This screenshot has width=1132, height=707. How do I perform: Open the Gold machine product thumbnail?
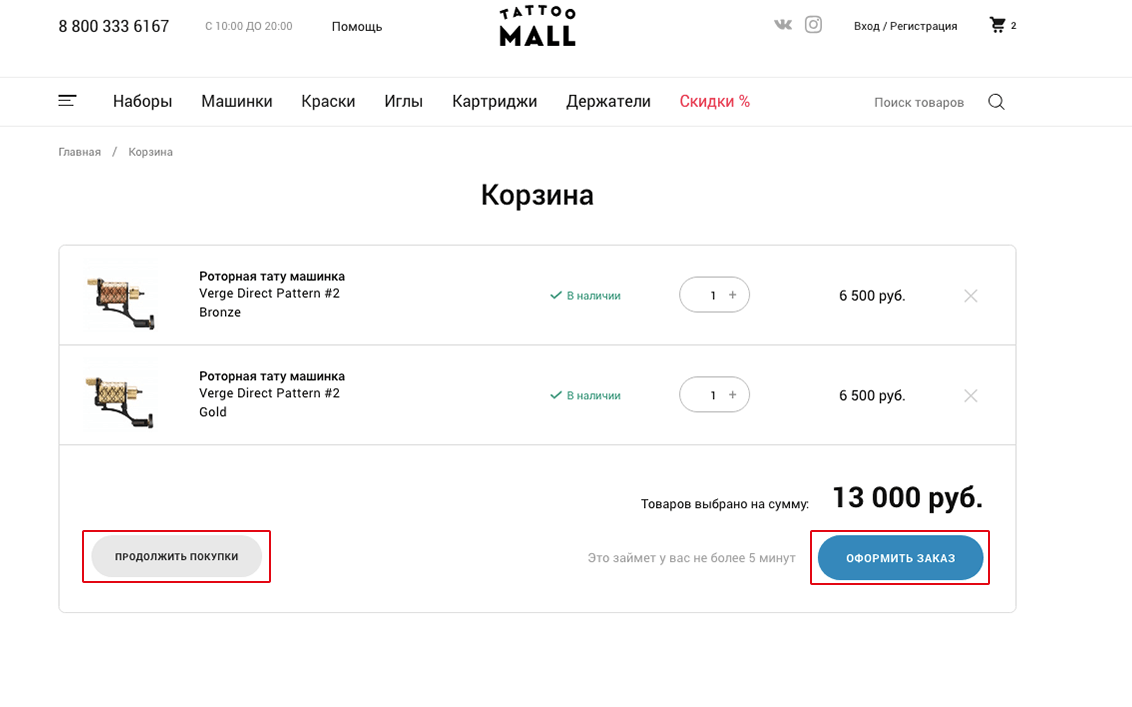122,396
